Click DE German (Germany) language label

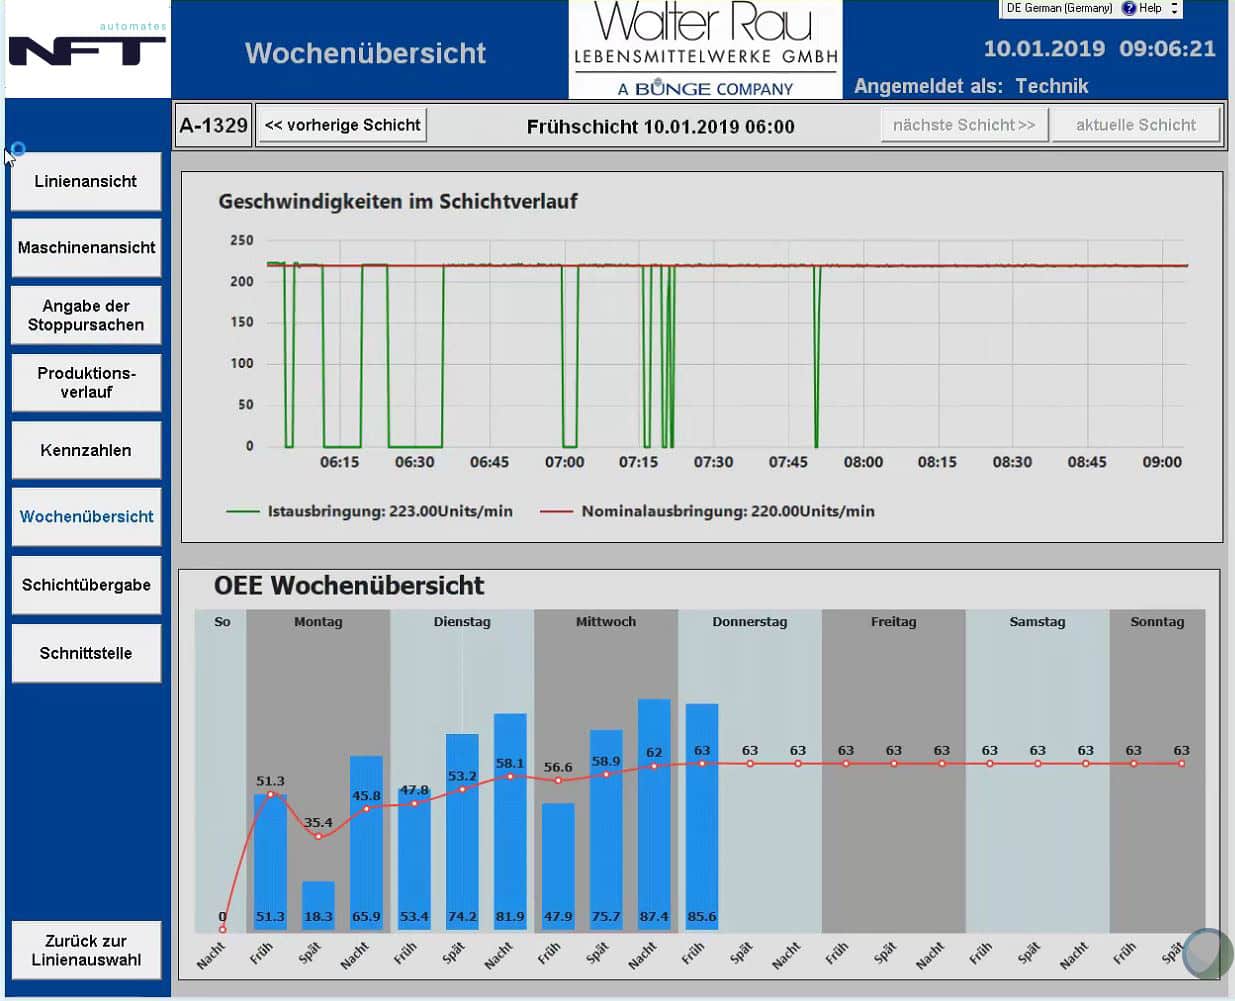(x=1059, y=8)
